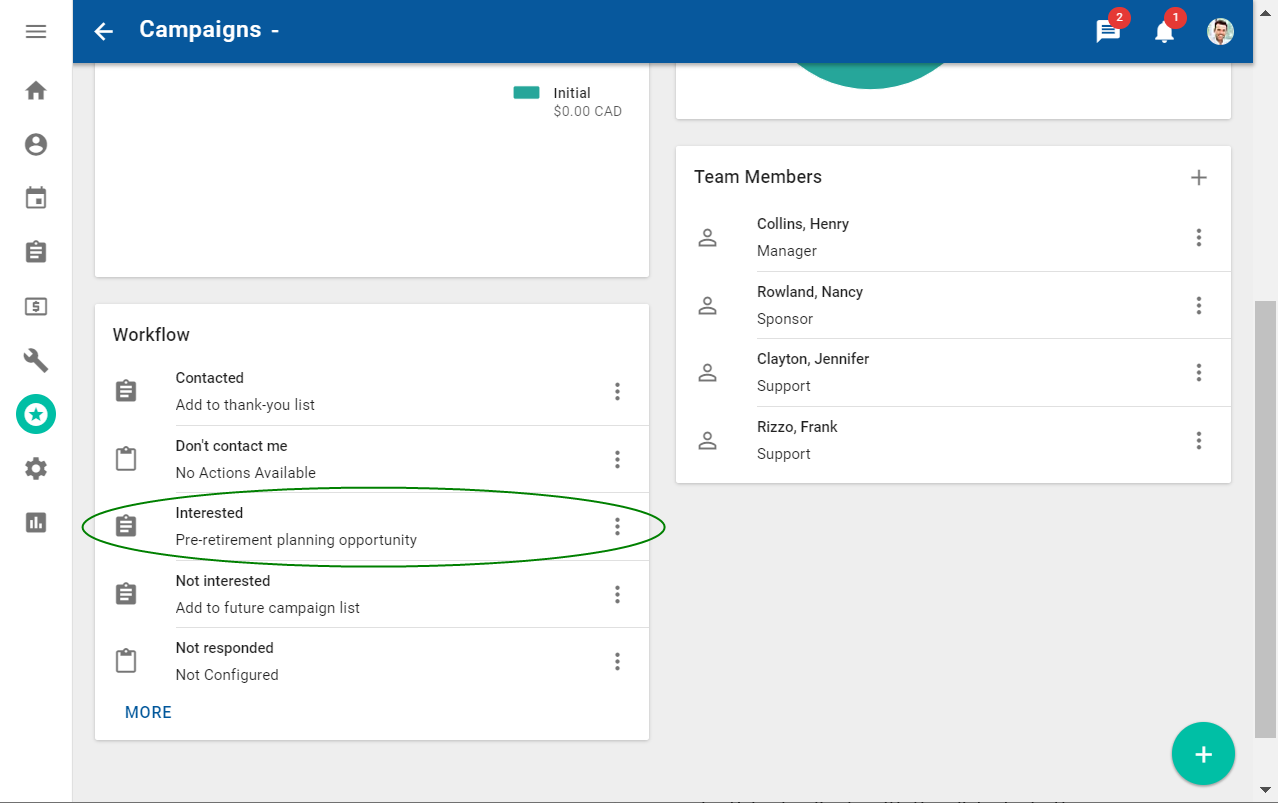This screenshot has width=1278, height=803.
Task: Open Contacts from sidebar person icon
Action: click(x=36, y=145)
